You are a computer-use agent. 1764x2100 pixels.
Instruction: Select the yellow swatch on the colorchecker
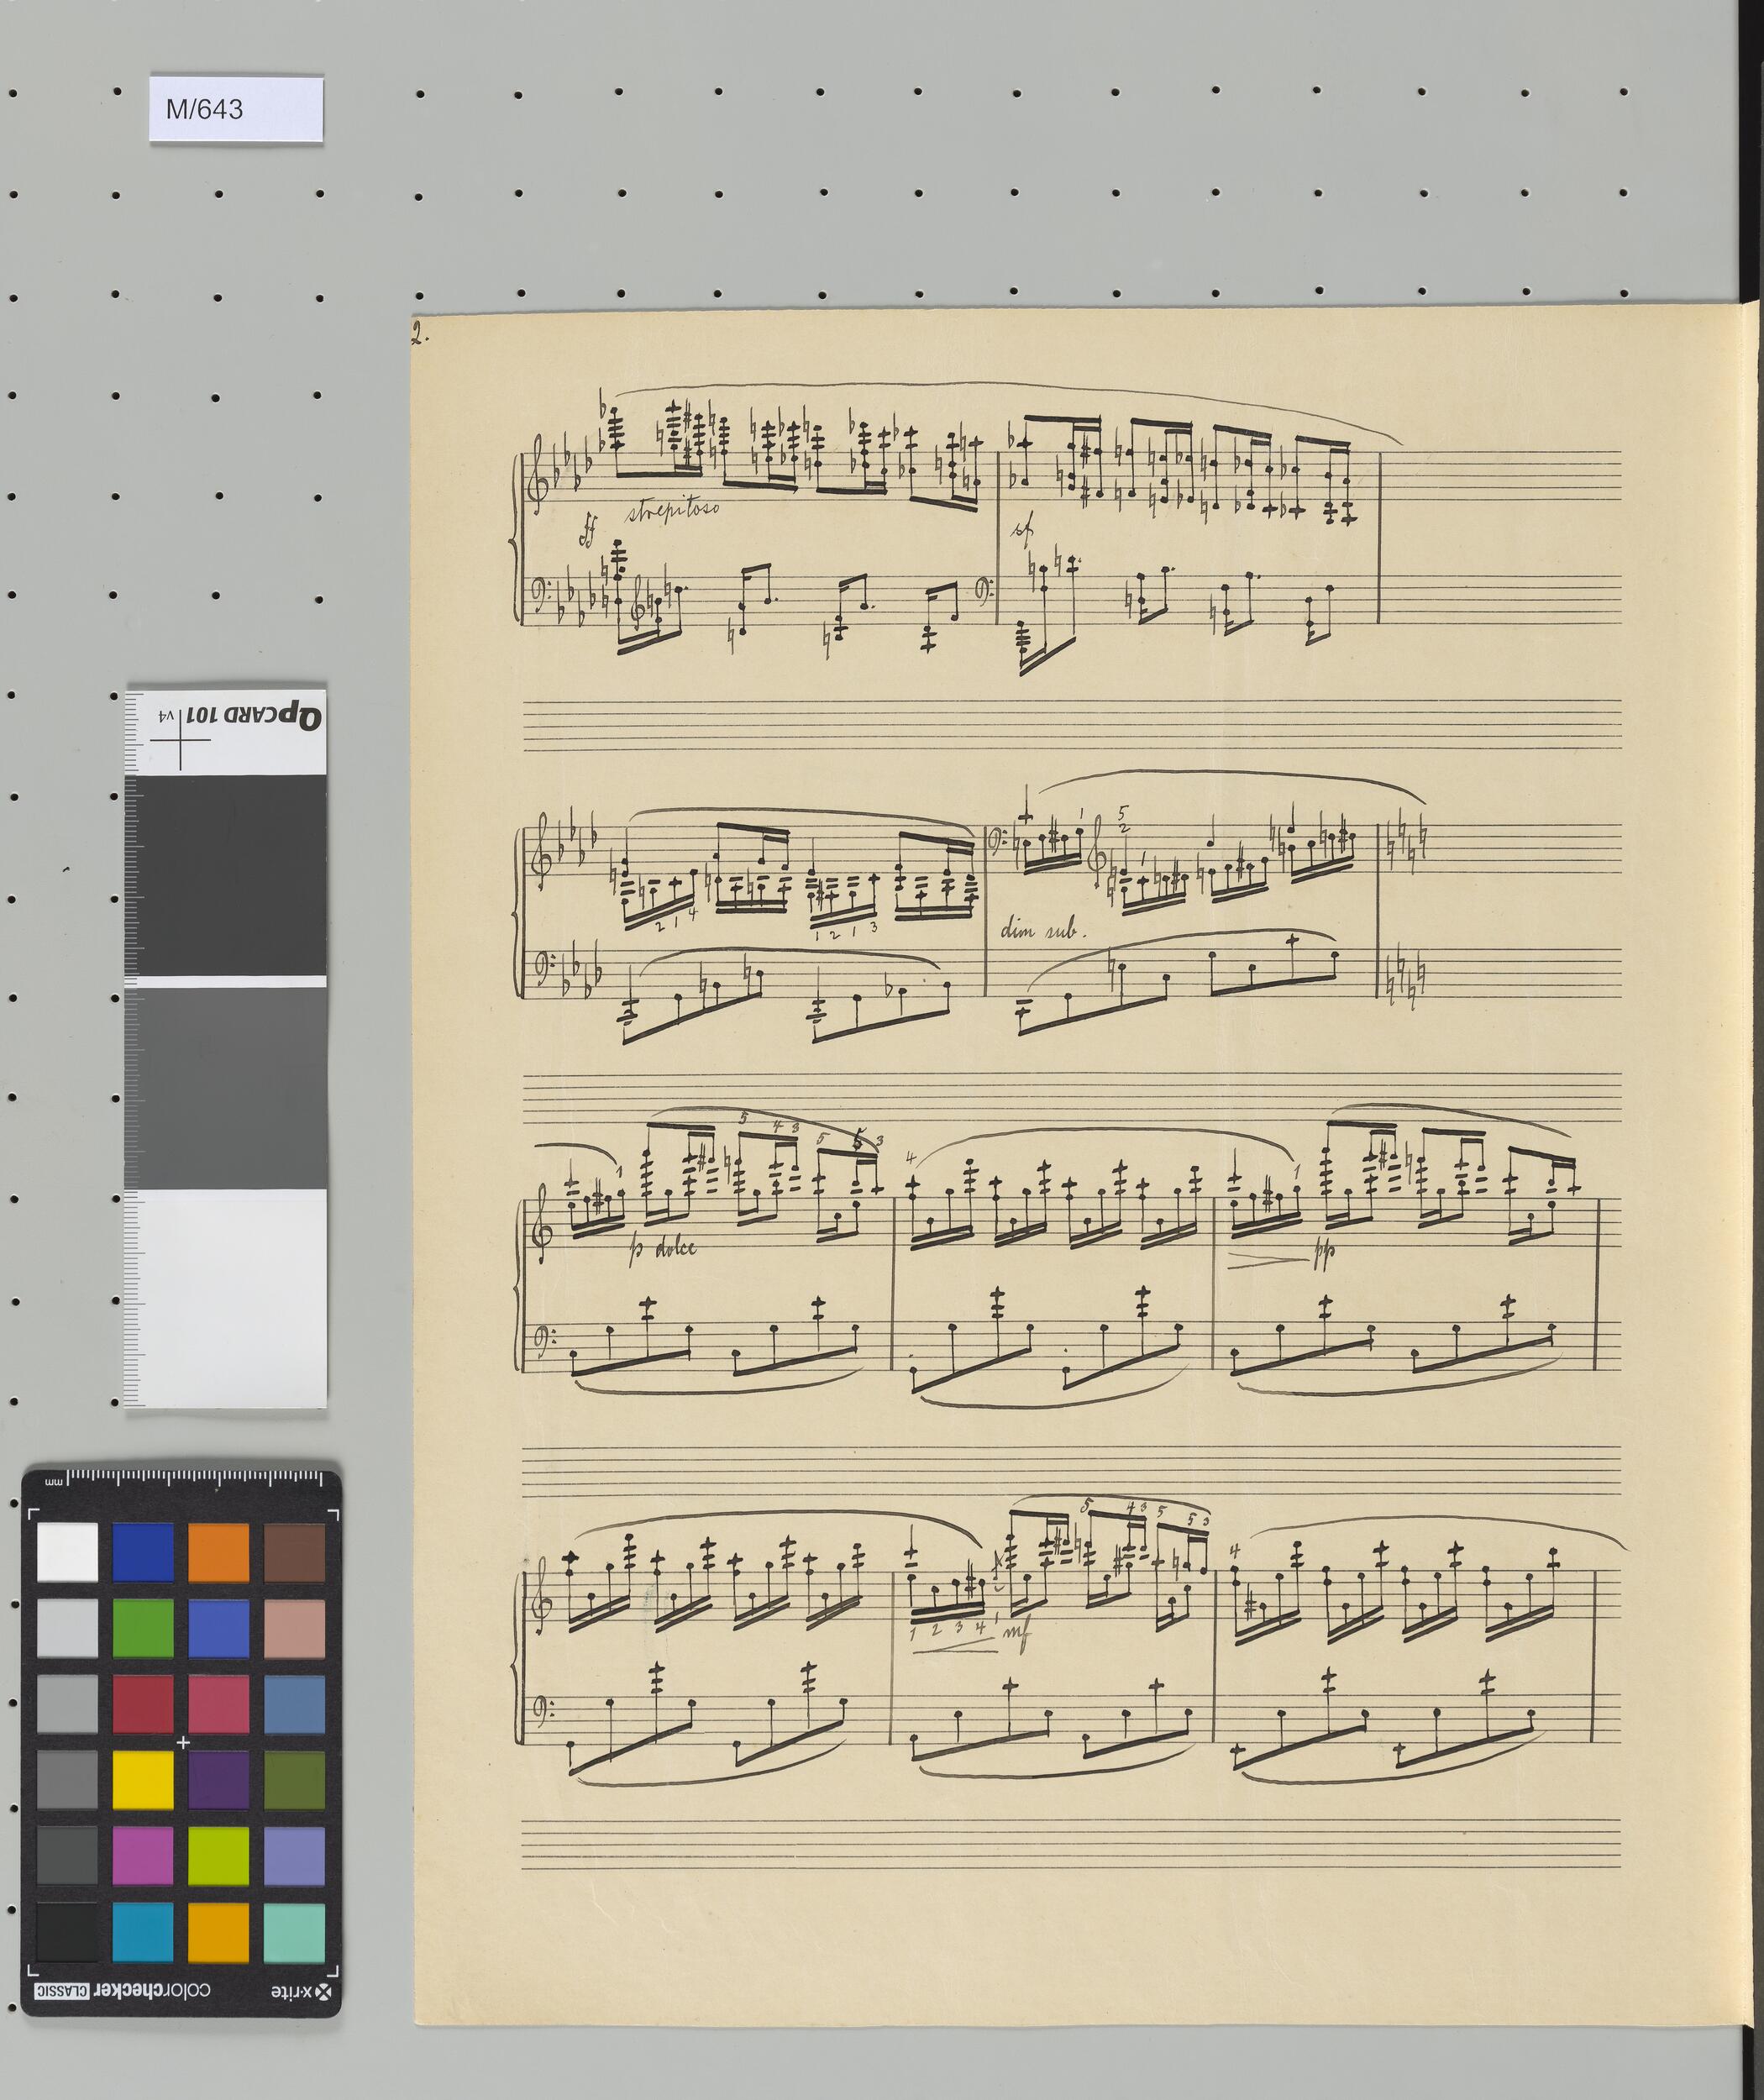[143, 1779]
